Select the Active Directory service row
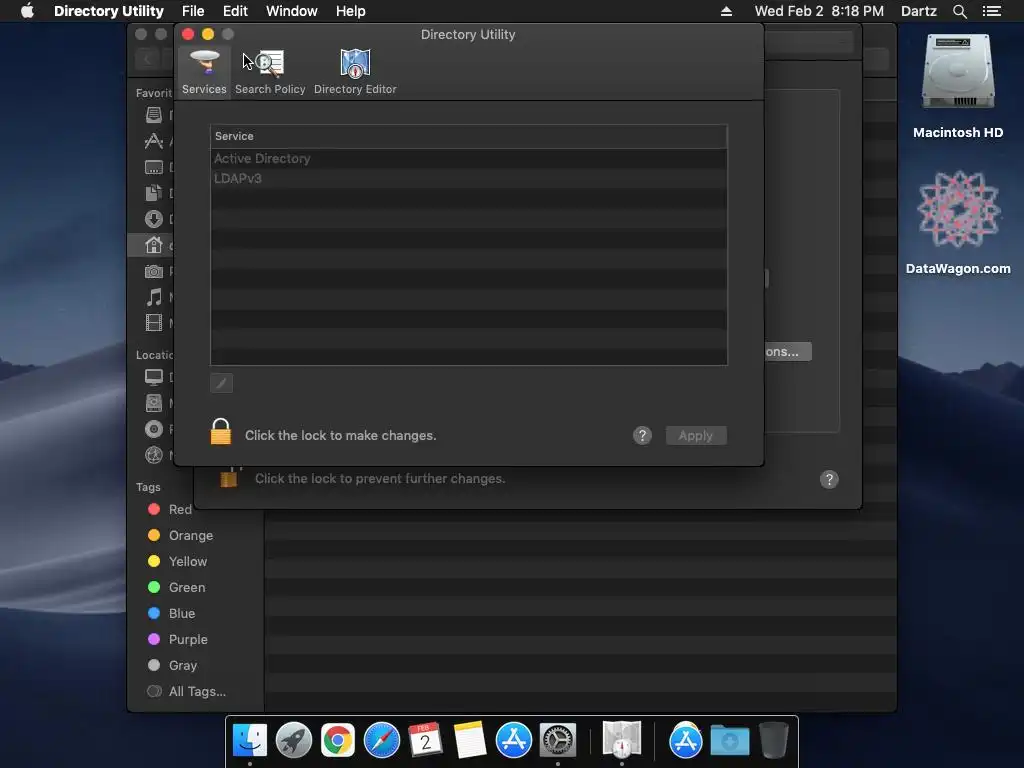This screenshot has height=768, width=1024. [x=468, y=159]
